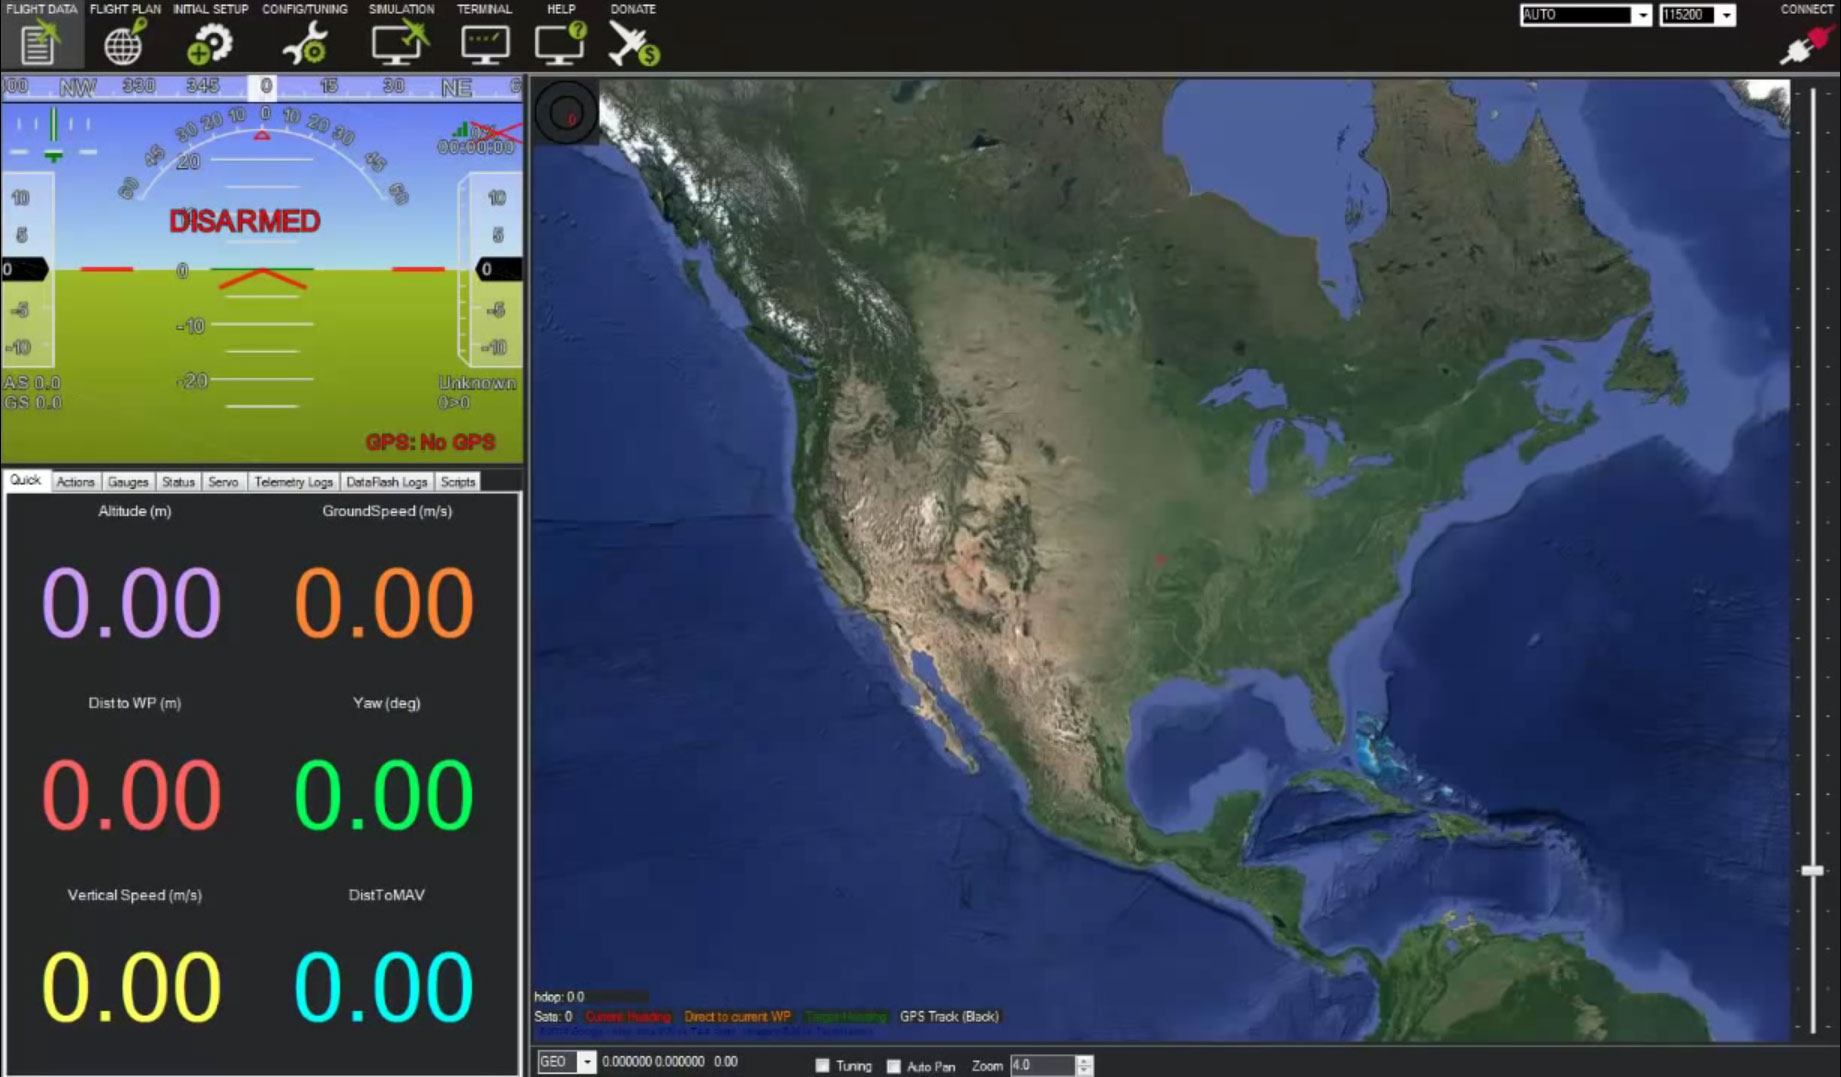Open the Flight Data screen icon
This screenshot has height=1077, width=1841.
click(x=40, y=43)
